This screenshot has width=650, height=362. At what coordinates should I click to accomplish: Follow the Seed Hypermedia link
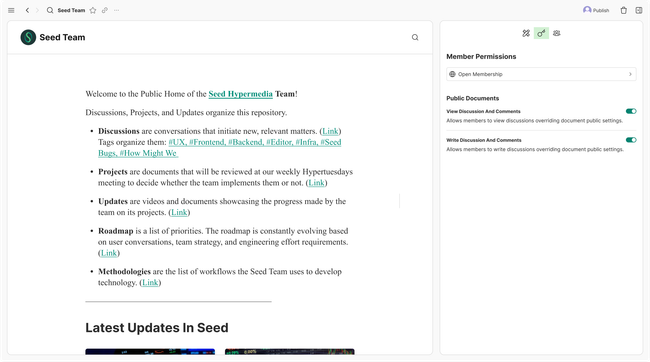click(x=240, y=94)
